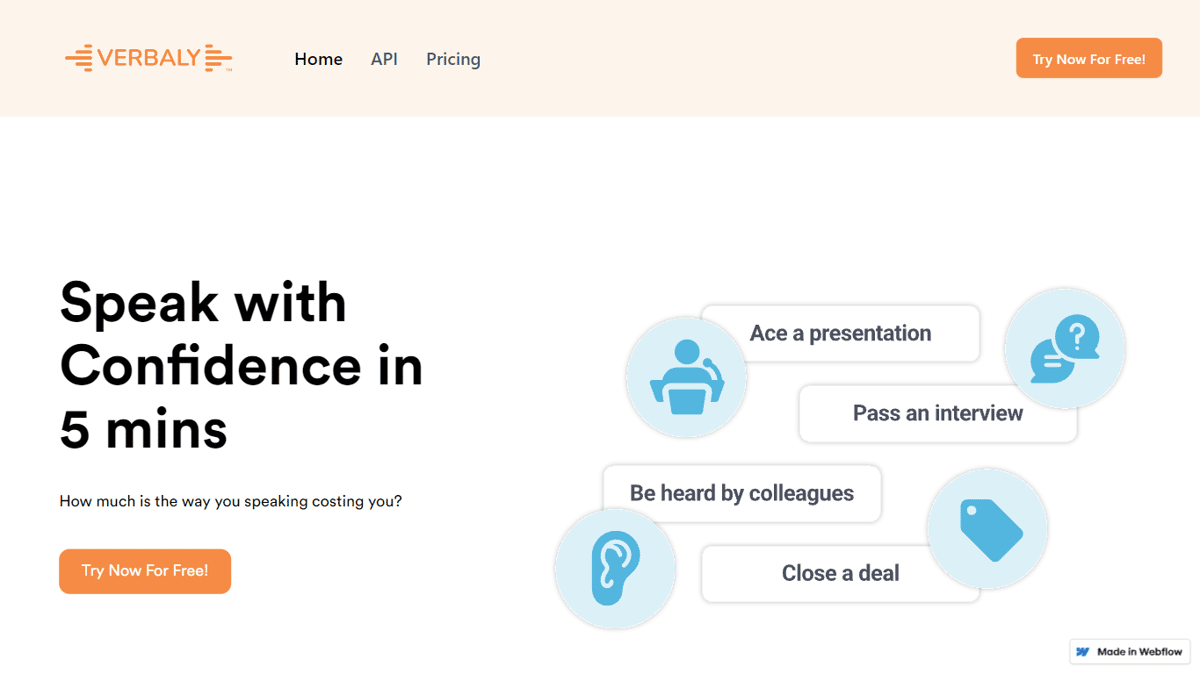The width and height of the screenshot is (1200, 674).
Task: Click the podium speaker icon
Action: tap(686, 378)
